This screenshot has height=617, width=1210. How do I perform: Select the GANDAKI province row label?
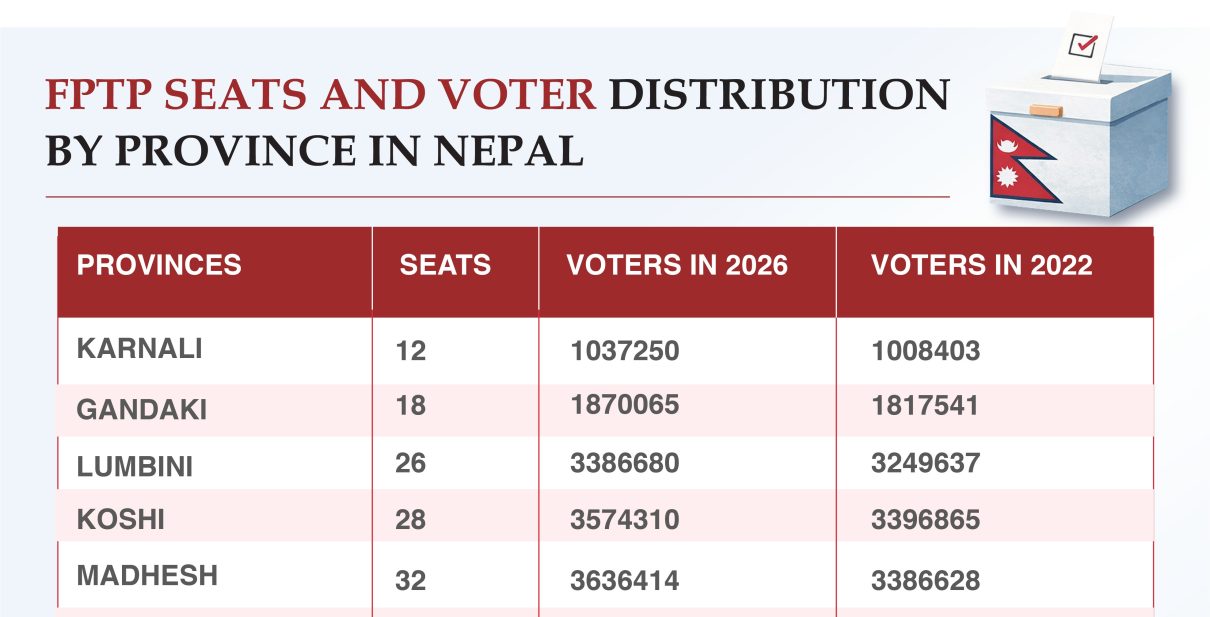click(141, 409)
